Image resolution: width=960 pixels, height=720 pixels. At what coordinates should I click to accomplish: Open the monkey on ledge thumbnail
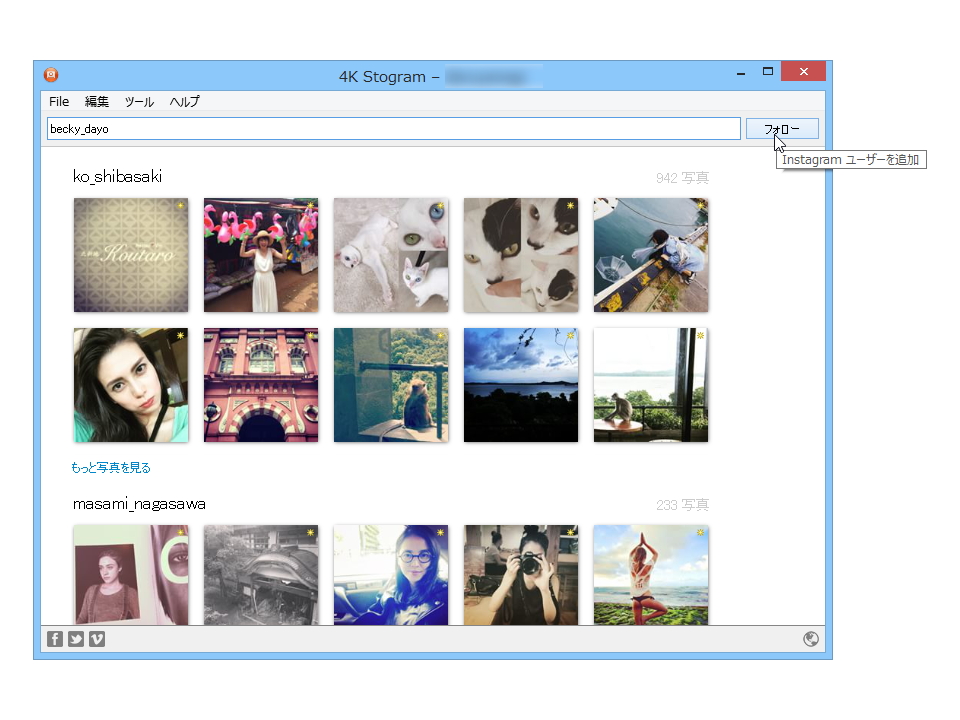click(x=391, y=385)
